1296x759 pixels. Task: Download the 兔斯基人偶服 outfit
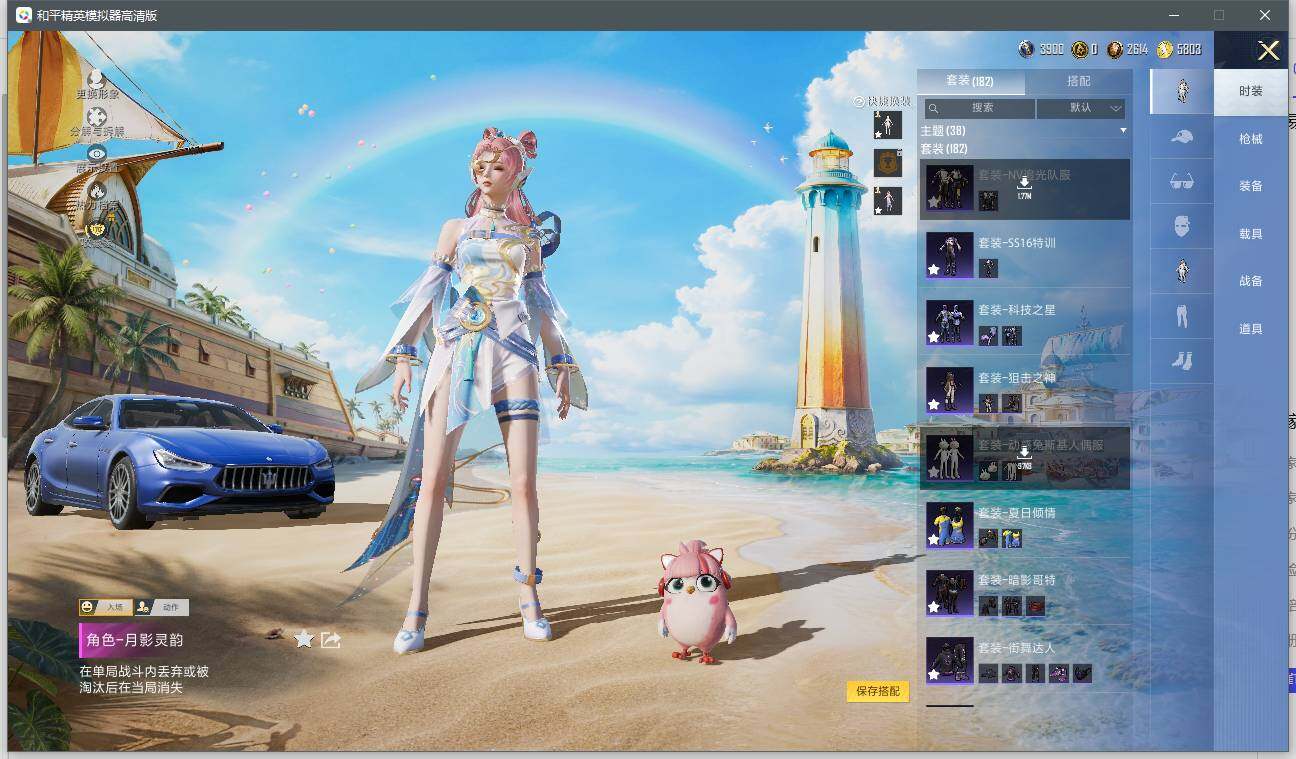click(x=1024, y=458)
